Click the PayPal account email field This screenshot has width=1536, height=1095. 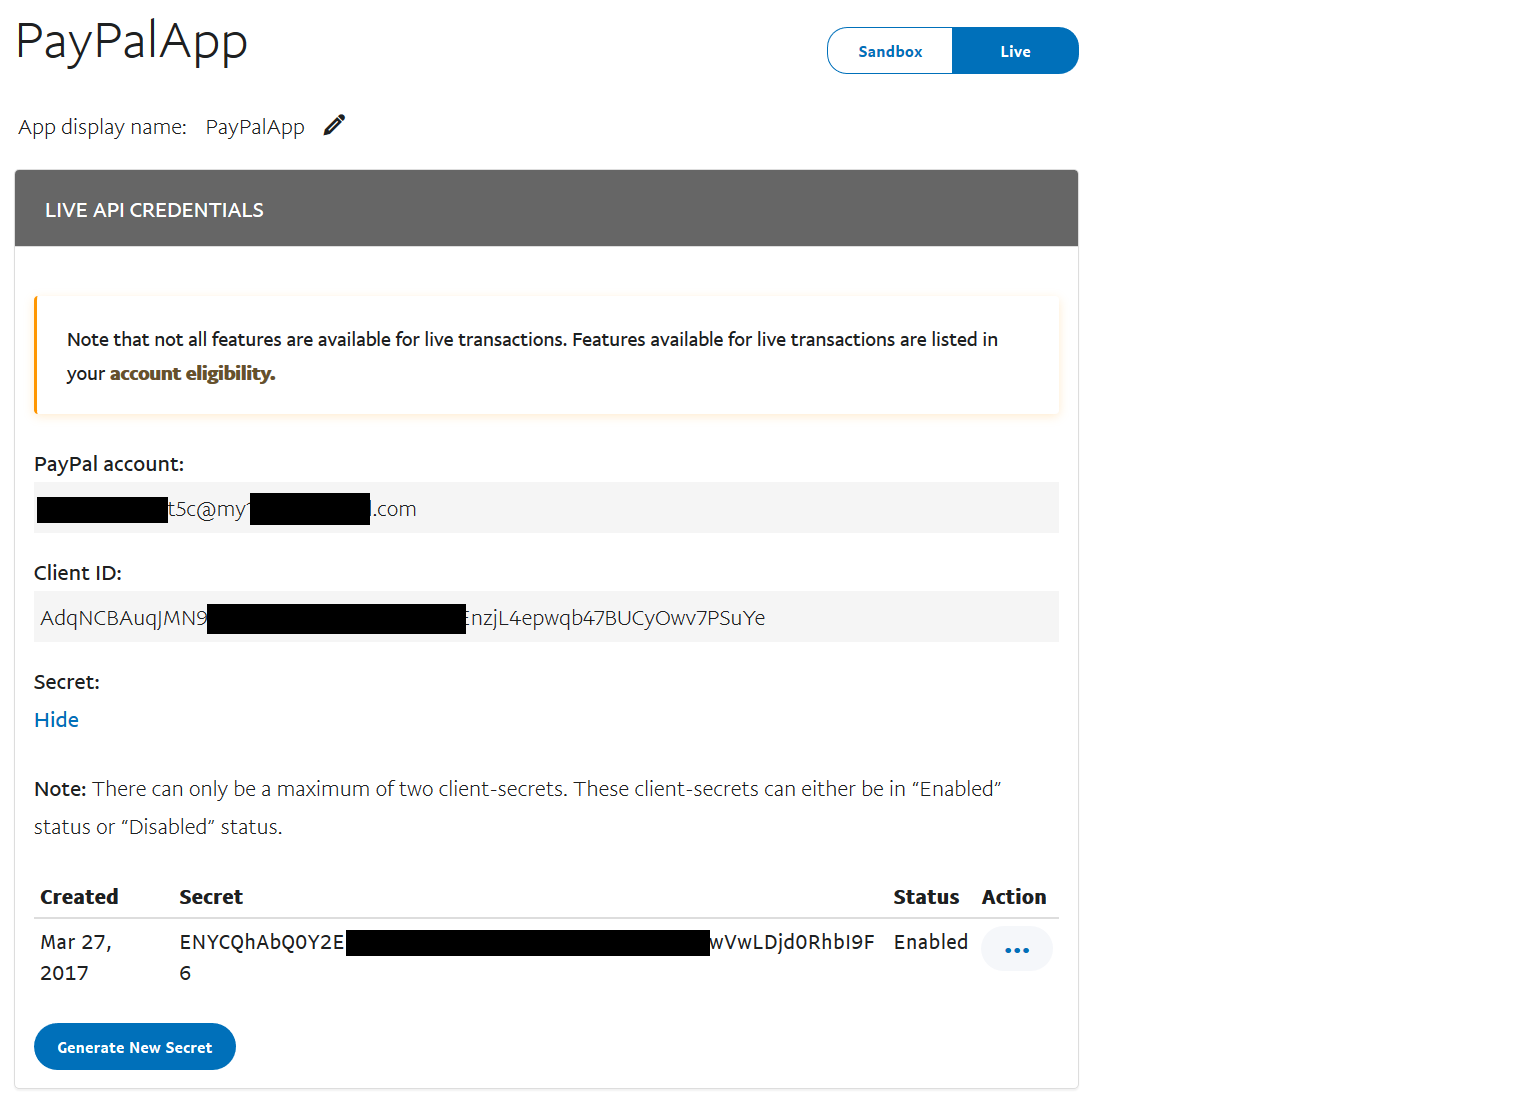coord(546,508)
